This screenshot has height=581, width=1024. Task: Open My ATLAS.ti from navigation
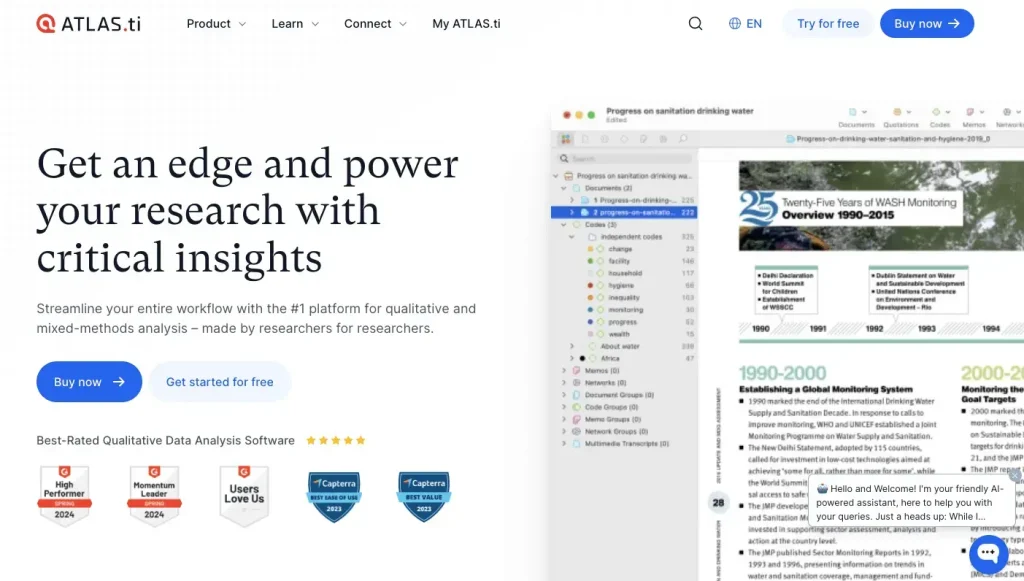[466, 24]
